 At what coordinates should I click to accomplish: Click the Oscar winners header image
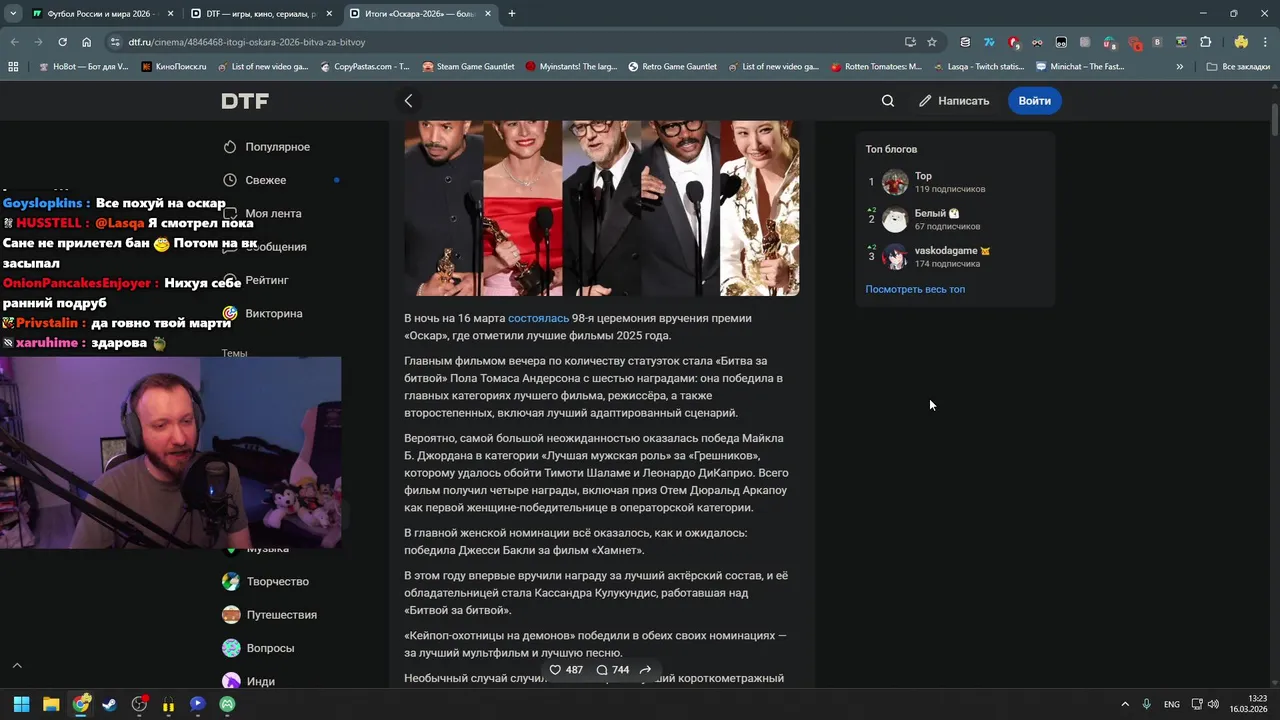coord(601,208)
